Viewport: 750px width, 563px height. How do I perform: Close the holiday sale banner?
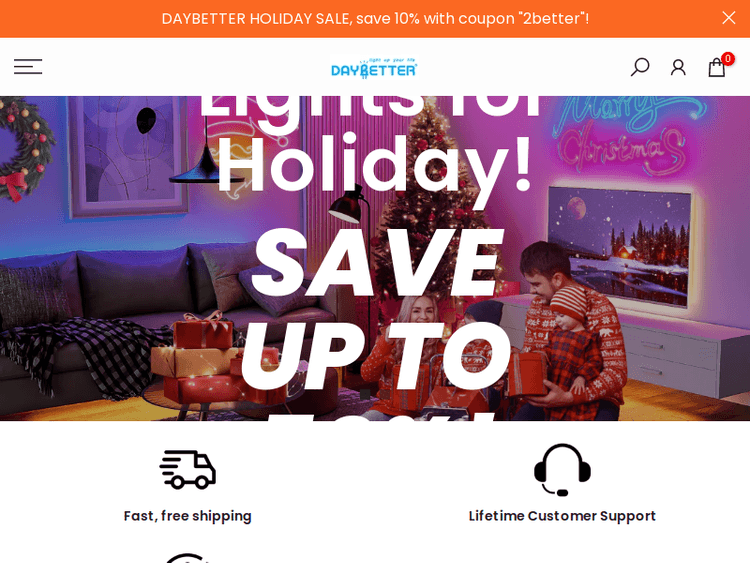click(728, 18)
